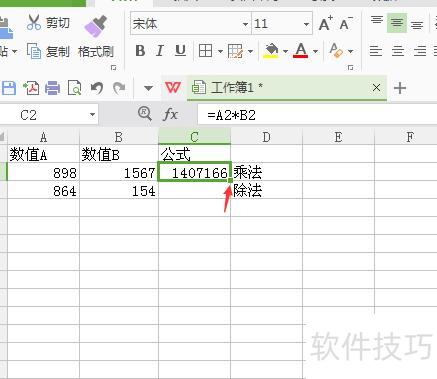Apply red font color A
The height and width of the screenshot is (379, 437).
(301, 51)
